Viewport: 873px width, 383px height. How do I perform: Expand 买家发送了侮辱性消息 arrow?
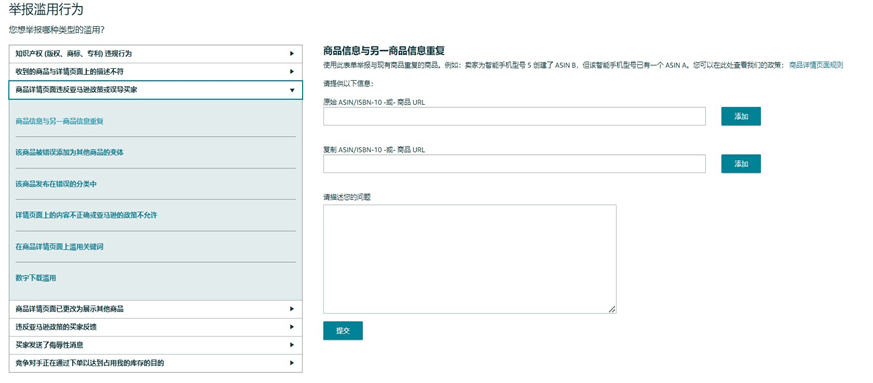[292, 345]
